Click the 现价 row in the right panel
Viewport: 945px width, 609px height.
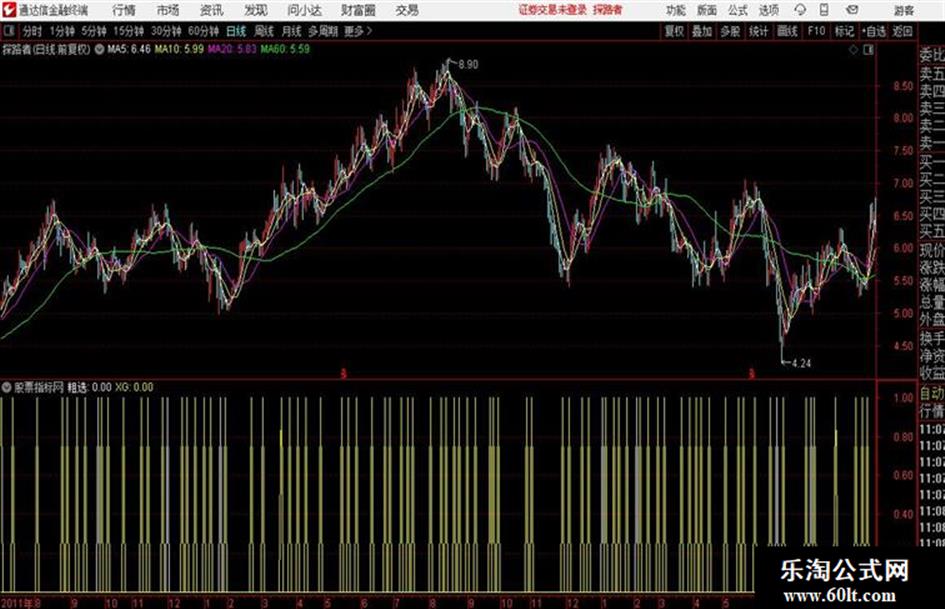(x=932, y=250)
